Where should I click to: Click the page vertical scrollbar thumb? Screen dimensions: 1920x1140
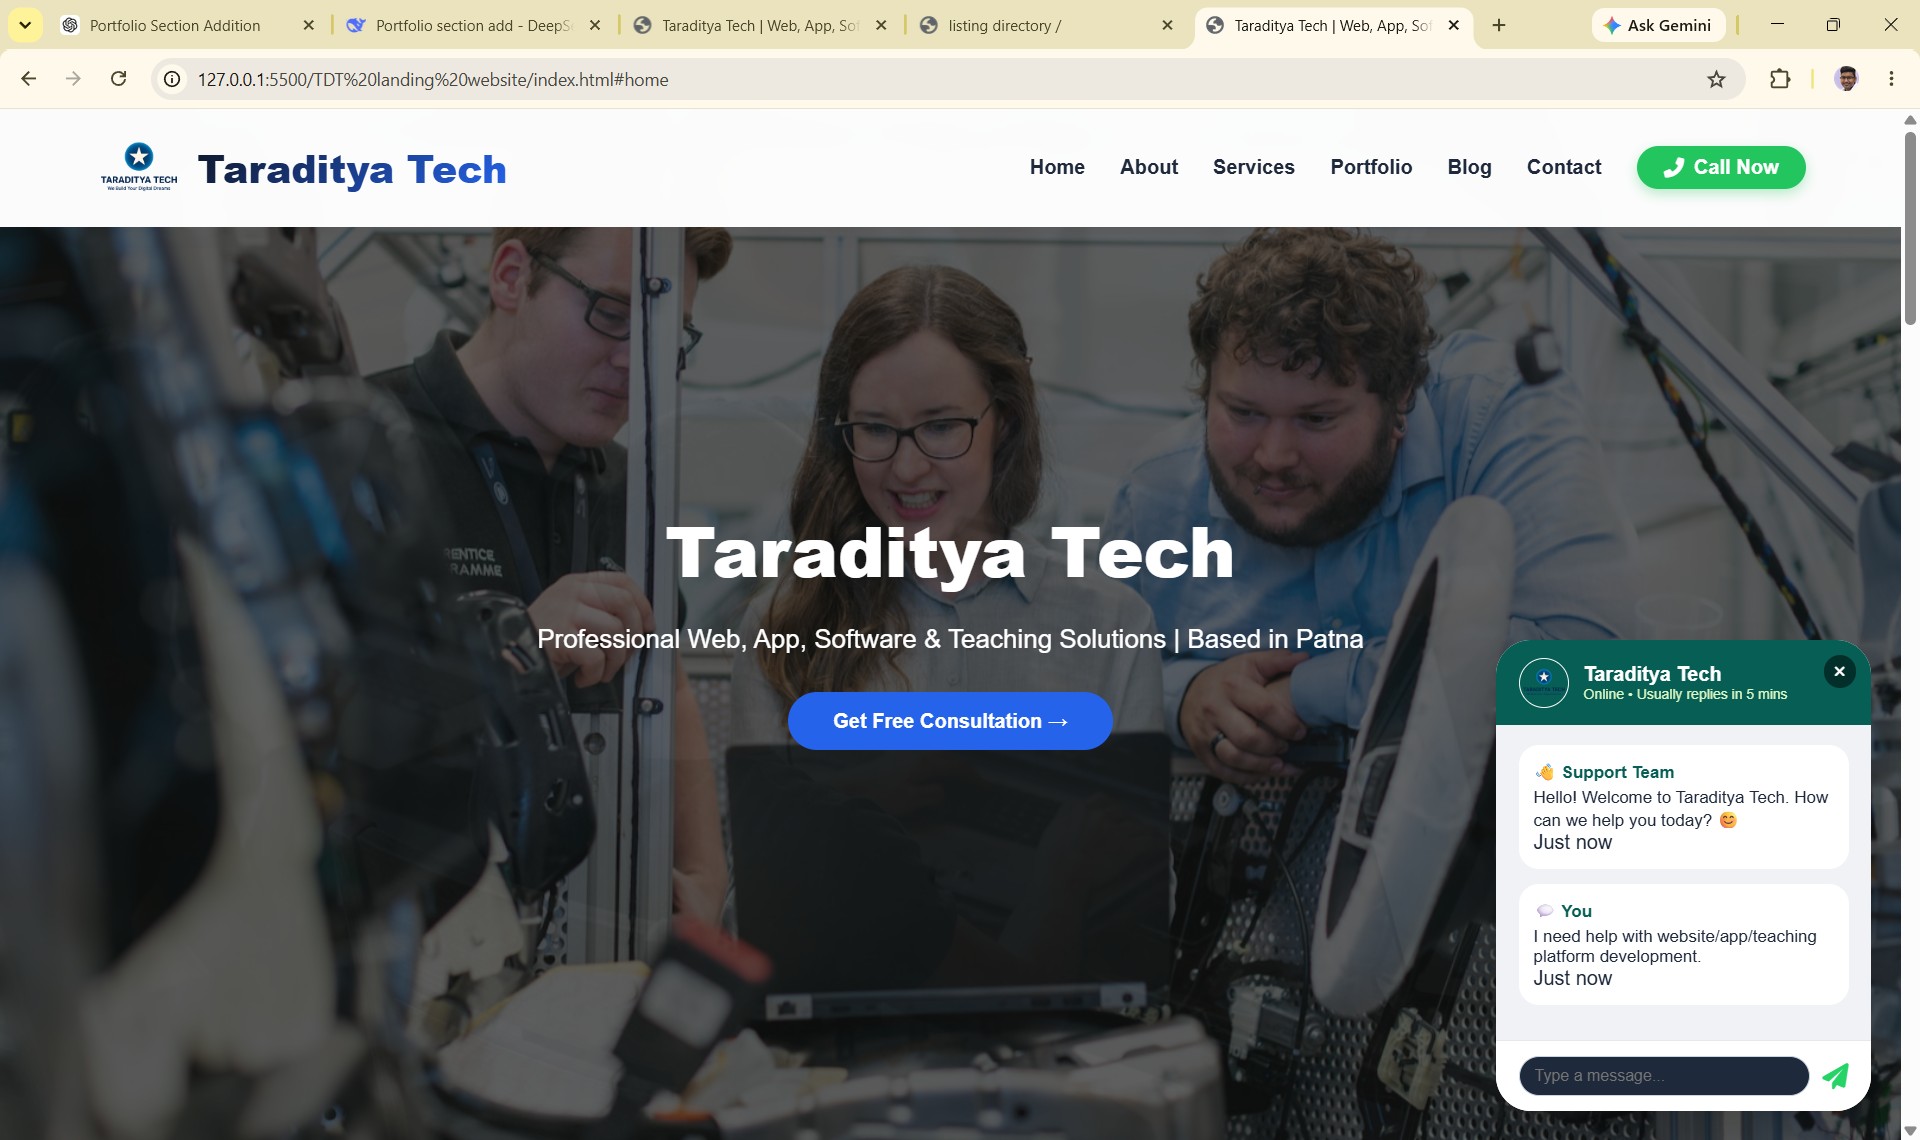(x=1910, y=228)
